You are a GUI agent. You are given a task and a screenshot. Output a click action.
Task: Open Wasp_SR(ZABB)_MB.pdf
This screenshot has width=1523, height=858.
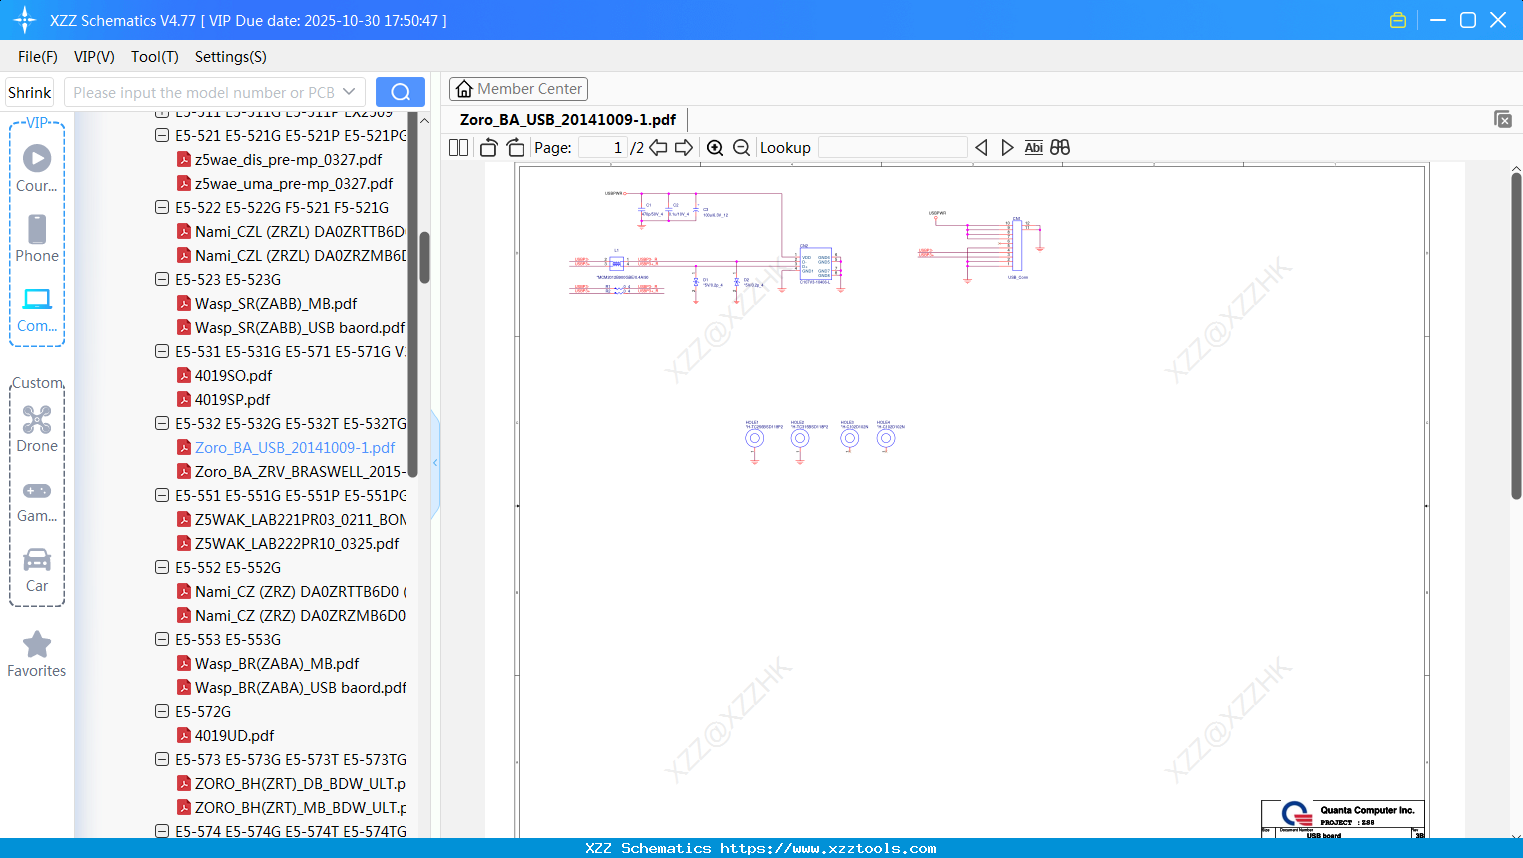(x=276, y=303)
